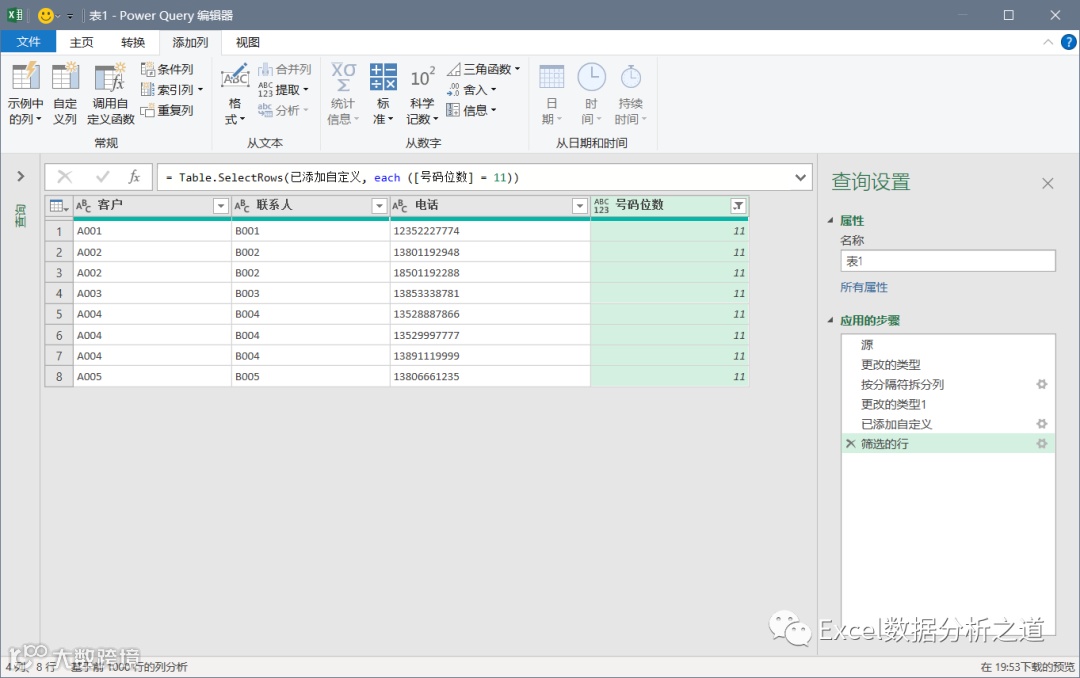This screenshot has width=1080, height=678.
Task: Click A001 cell in first row
Action: coord(152,231)
